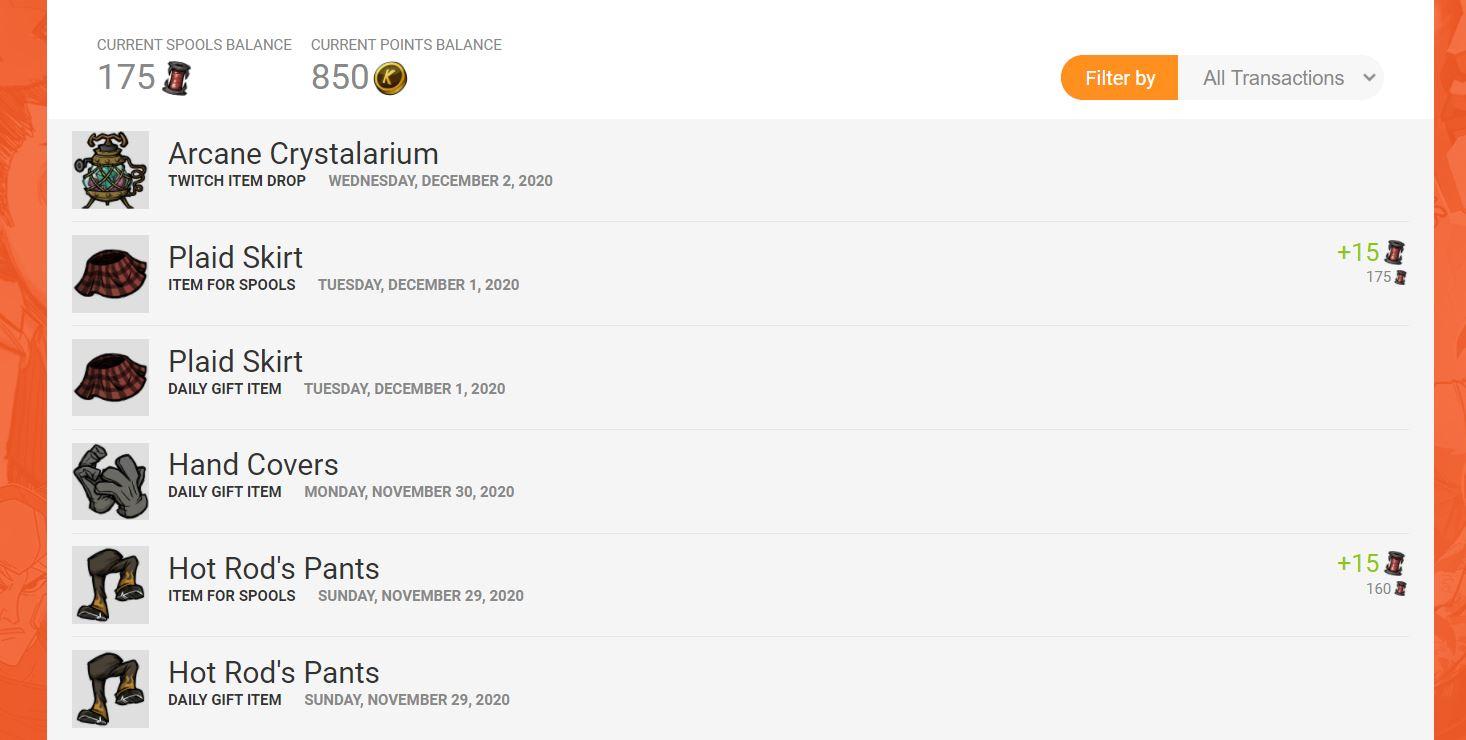Viewport: 1466px width, 740px height.
Task: Click the small spool icon beside the 175 running balance
Action: point(1401,277)
